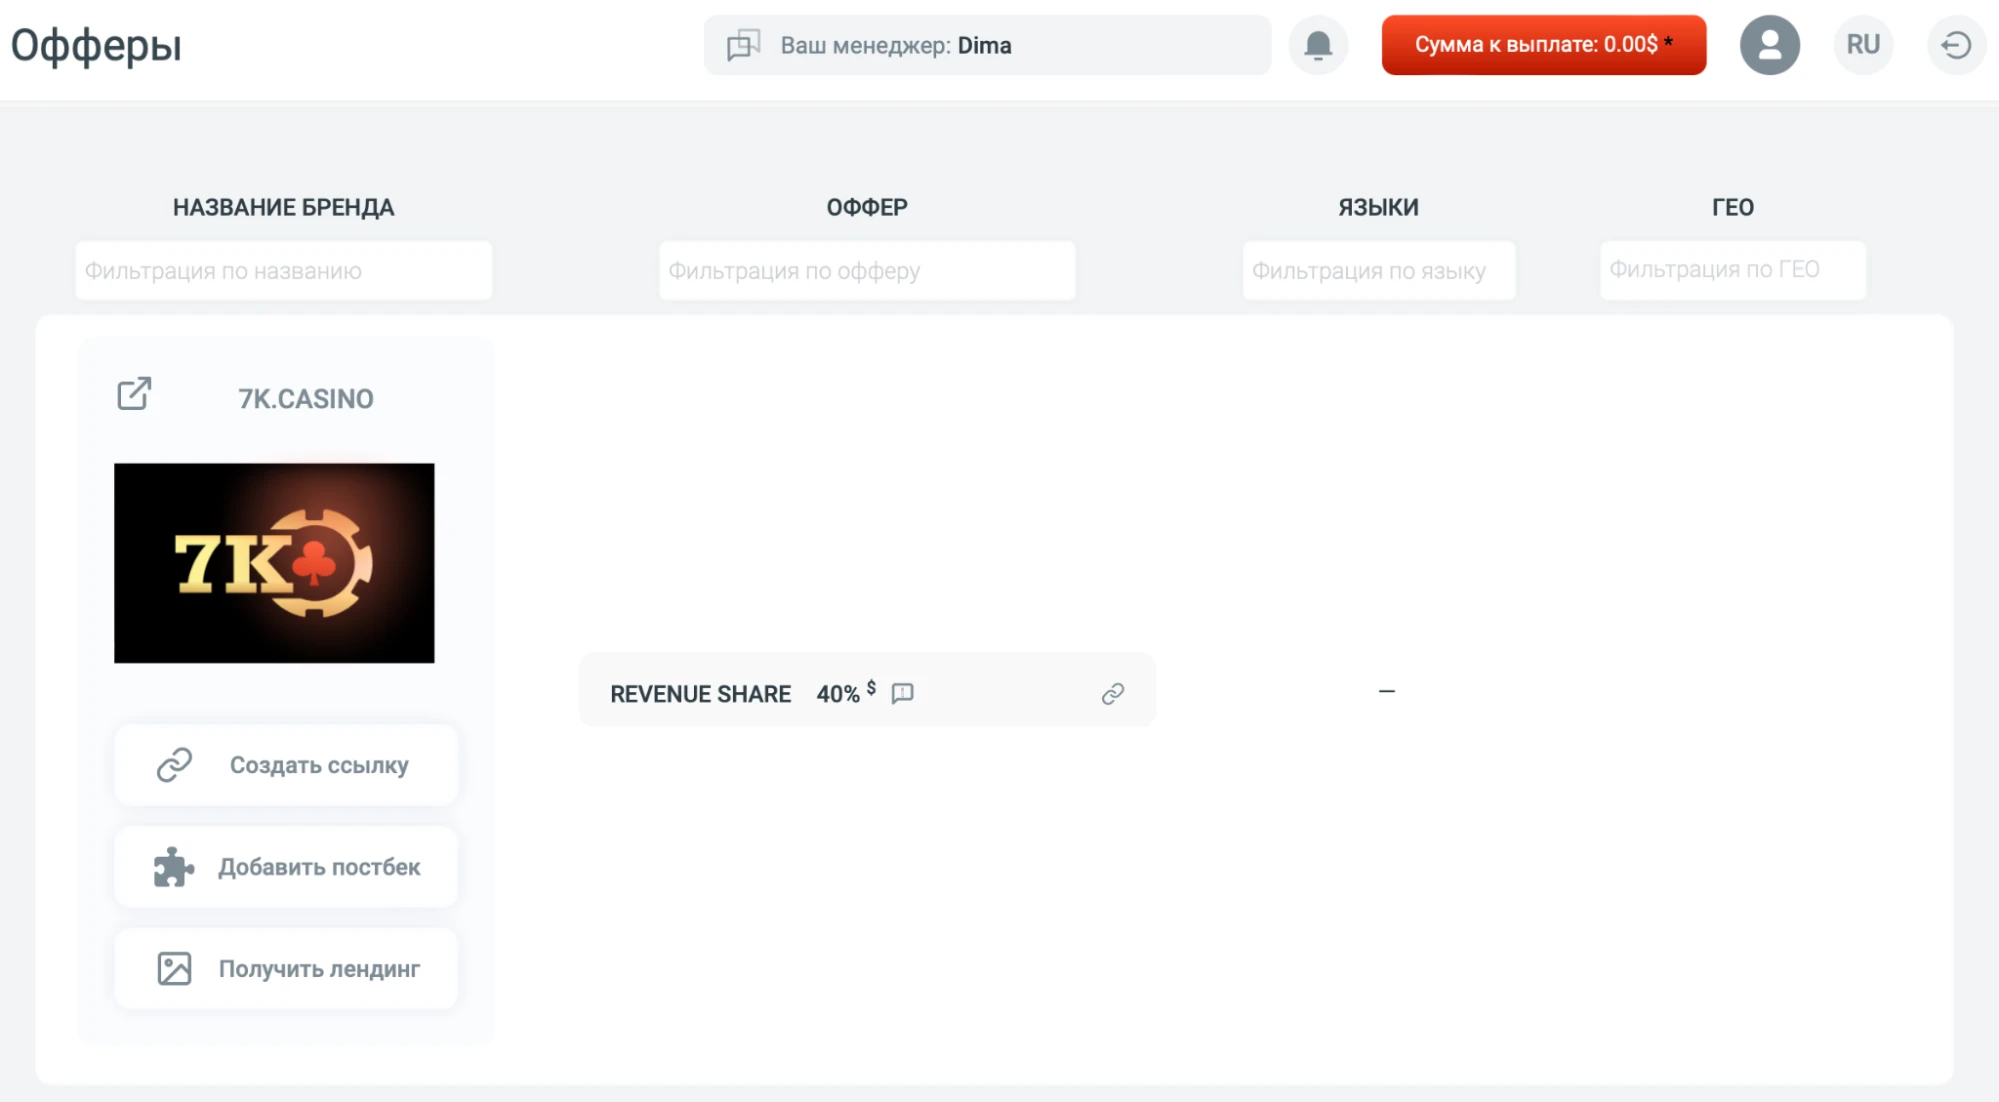The width and height of the screenshot is (1999, 1102).
Task: Focus the language filter input field
Action: point(1379,270)
